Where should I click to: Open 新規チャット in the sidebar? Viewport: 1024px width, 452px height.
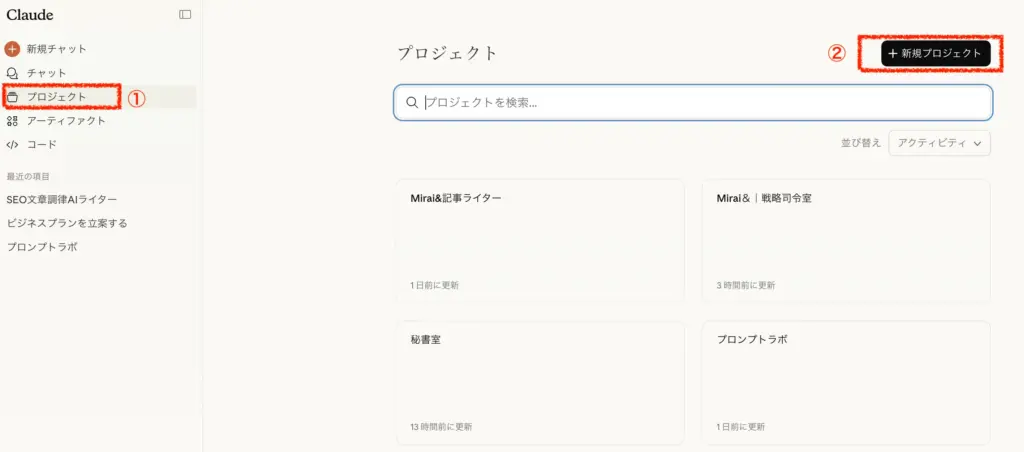56,49
